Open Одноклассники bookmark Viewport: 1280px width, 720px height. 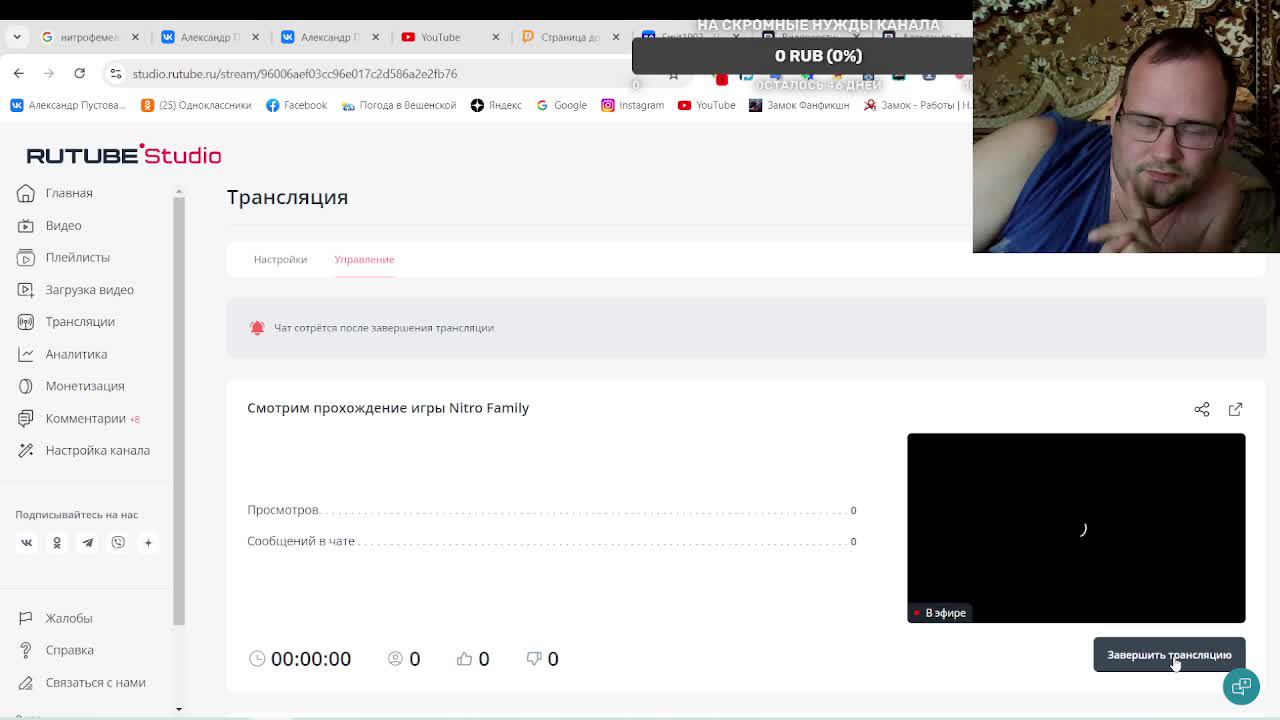point(196,105)
